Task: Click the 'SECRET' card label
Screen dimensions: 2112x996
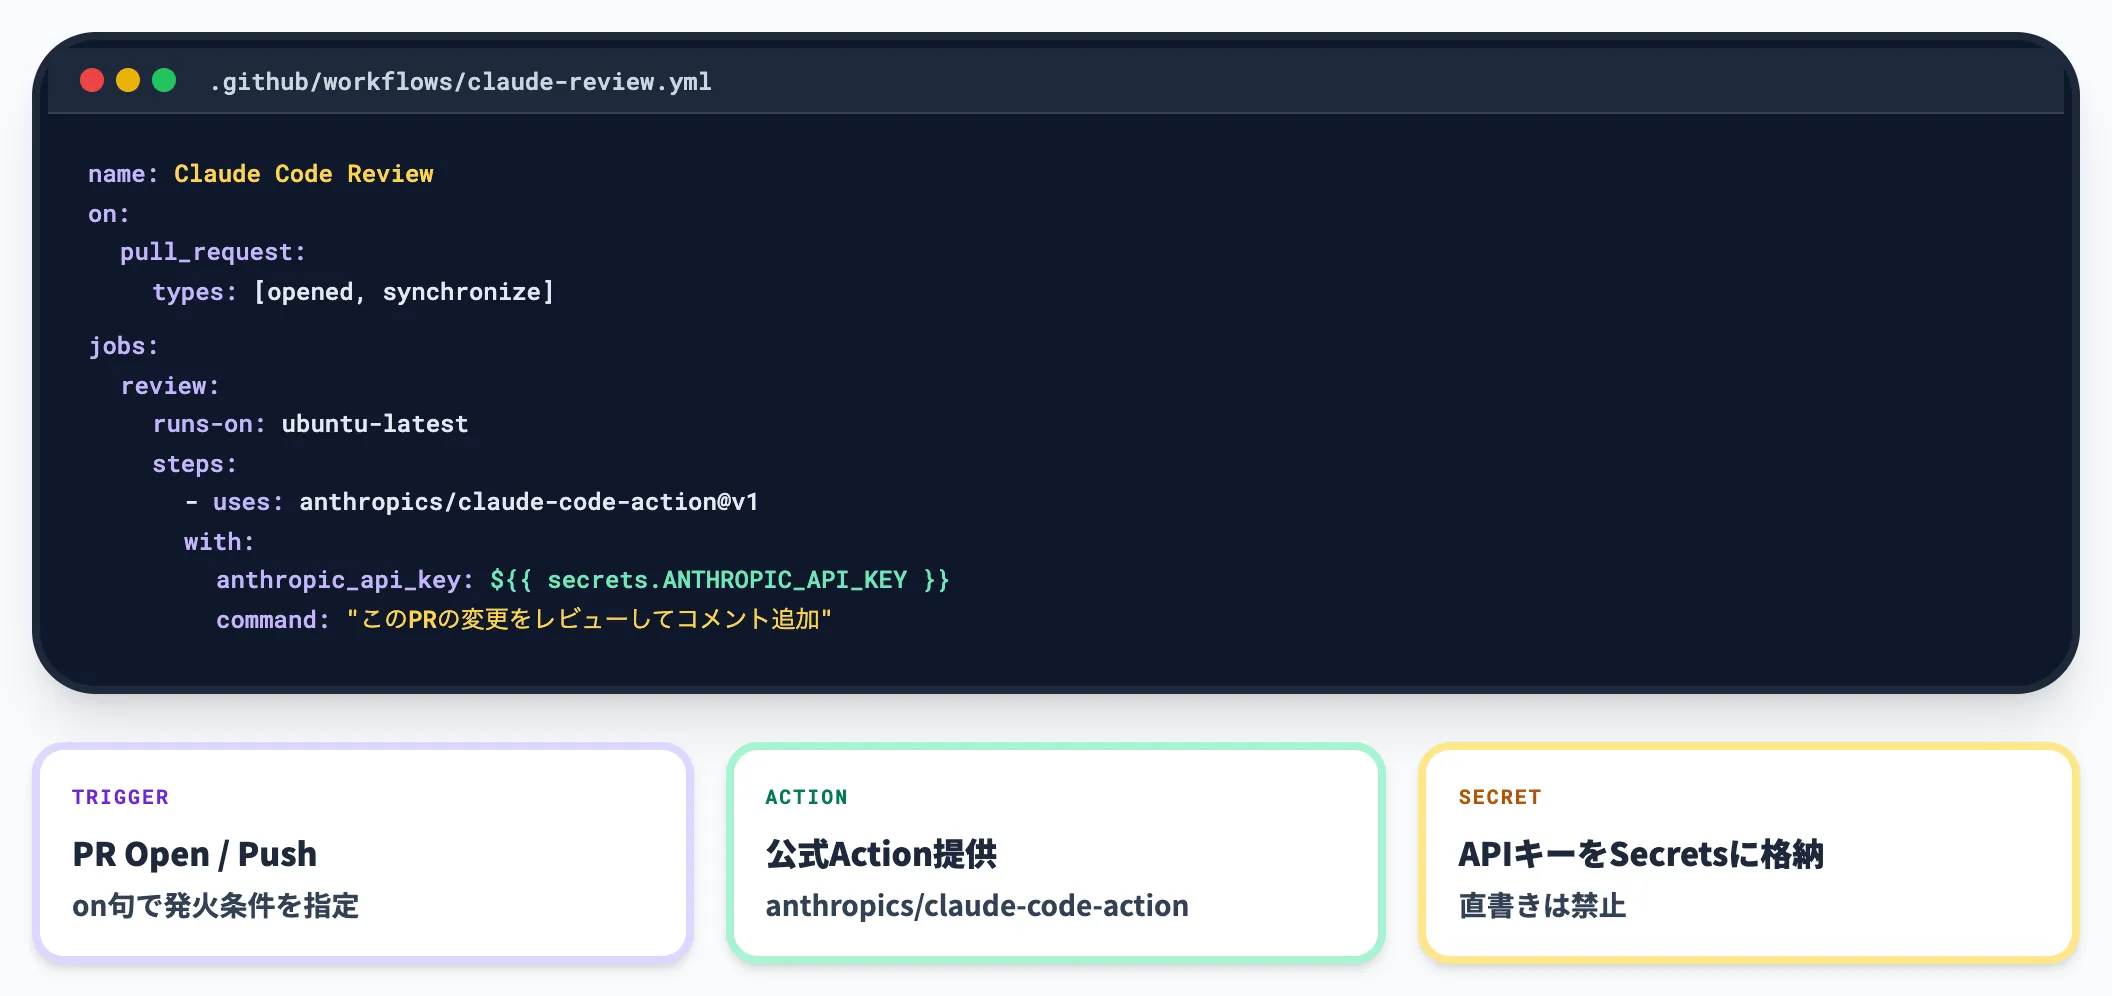Action: point(1500,797)
